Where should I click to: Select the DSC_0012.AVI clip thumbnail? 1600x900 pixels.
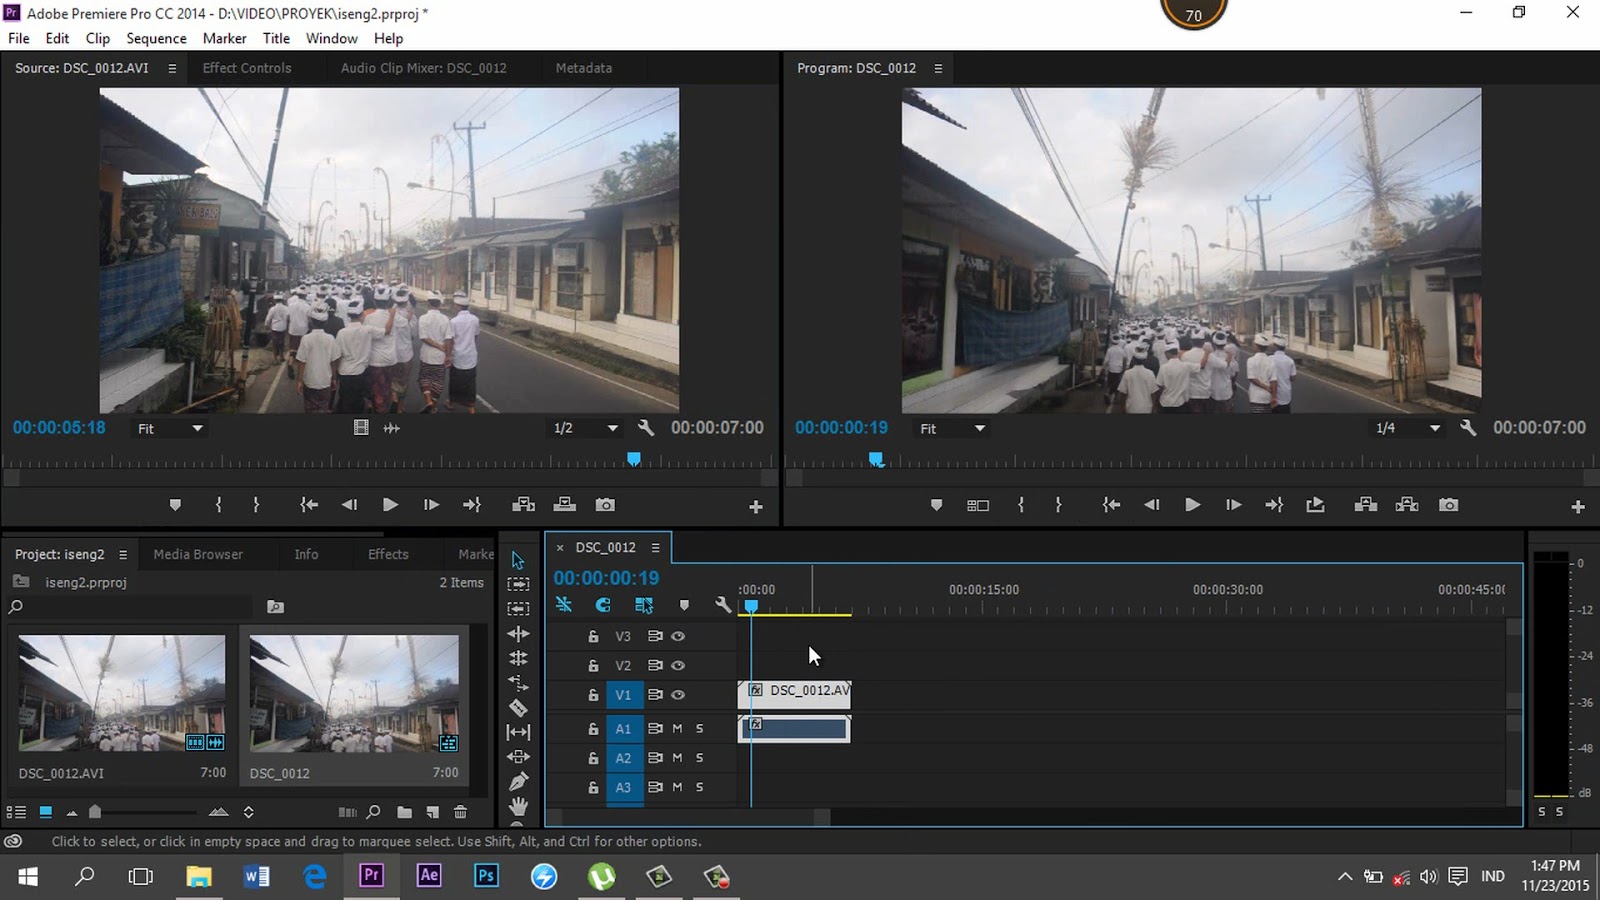click(x=122, y=693)
